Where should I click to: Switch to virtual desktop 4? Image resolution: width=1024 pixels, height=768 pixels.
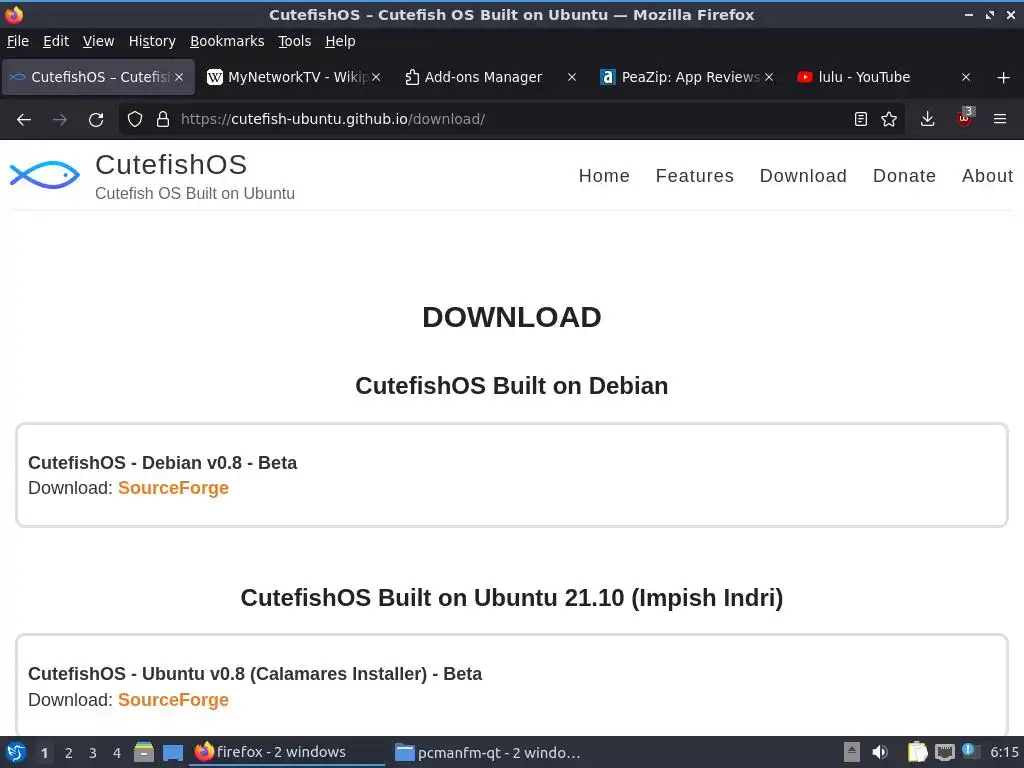(x=117, y=753)
